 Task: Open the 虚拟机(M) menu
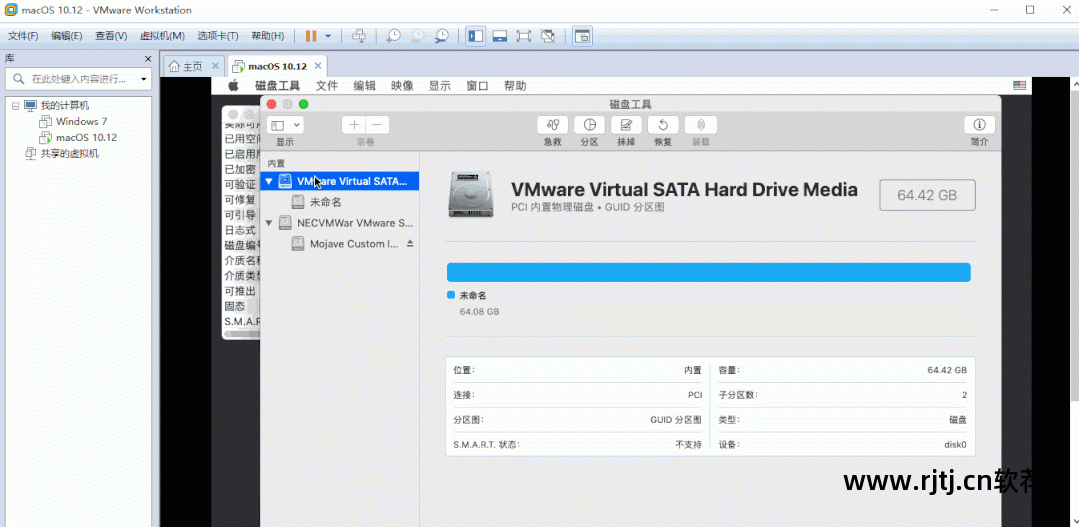pos(162,36)
